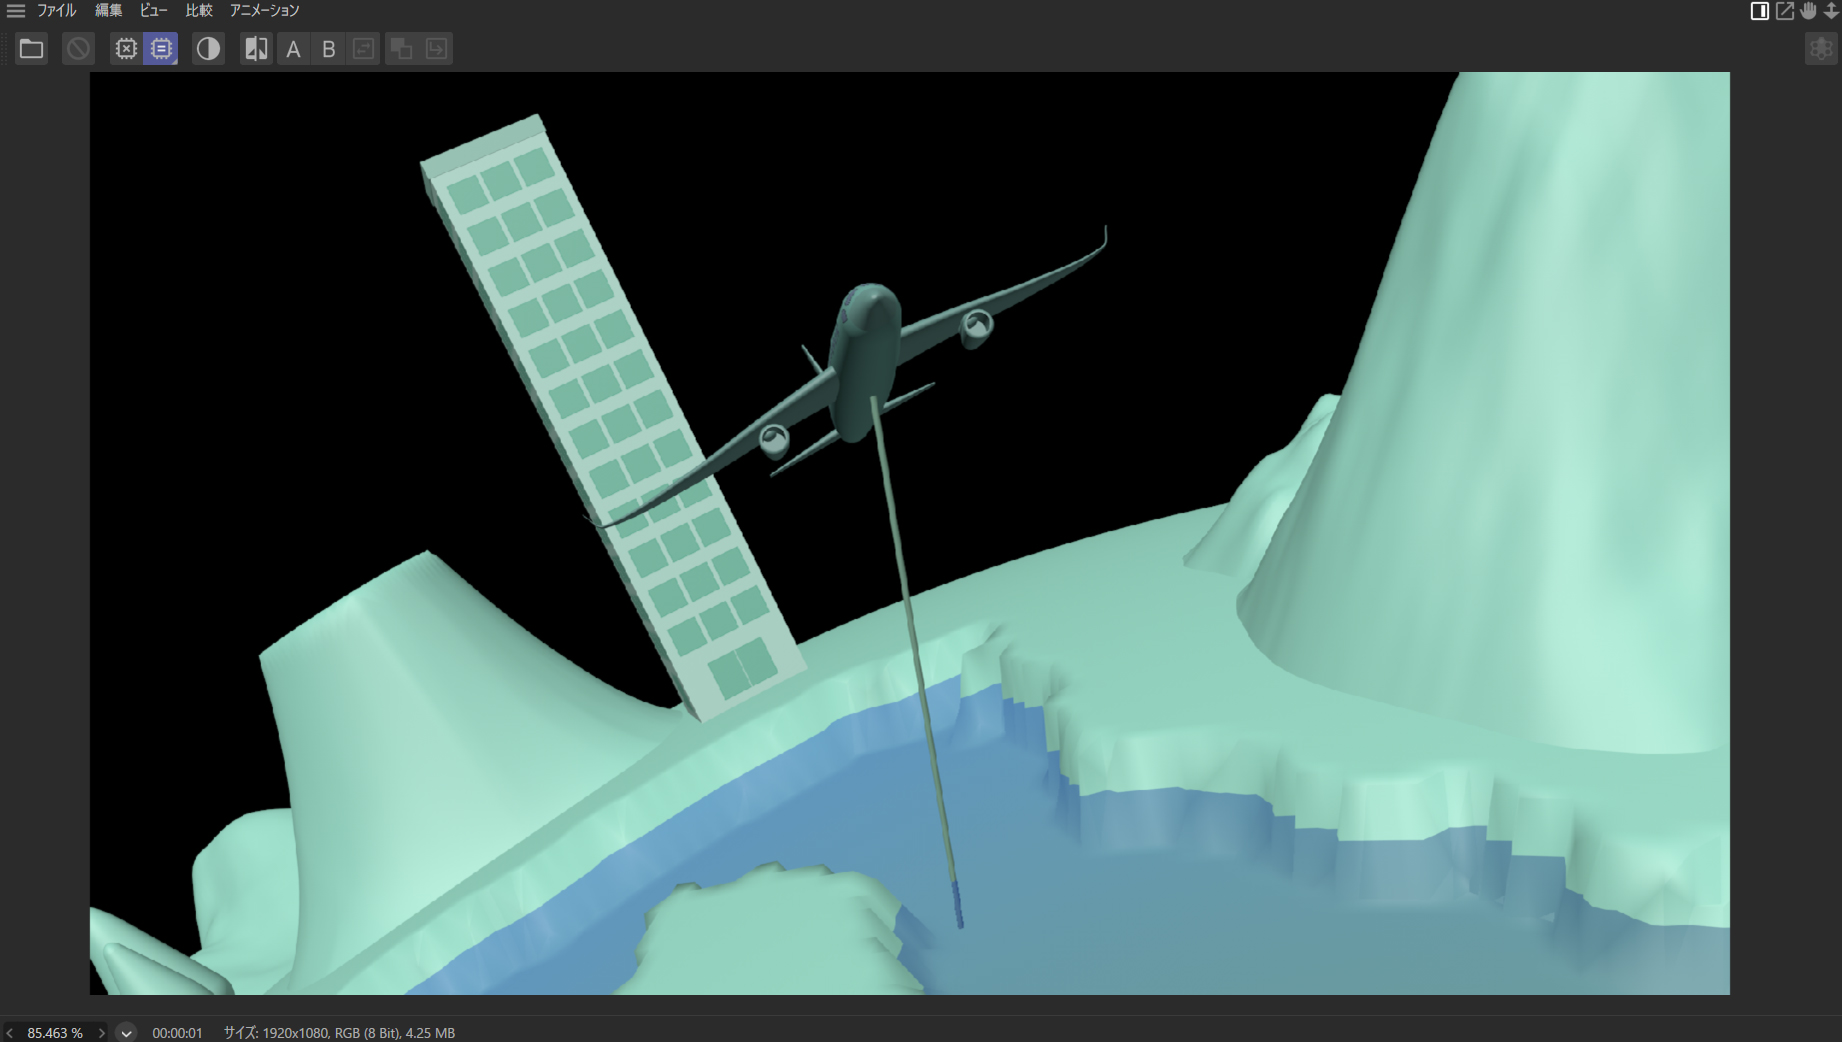Open the ファイル menu
This screenshot has height=1042, width=1842.
(x=56, y=11)
